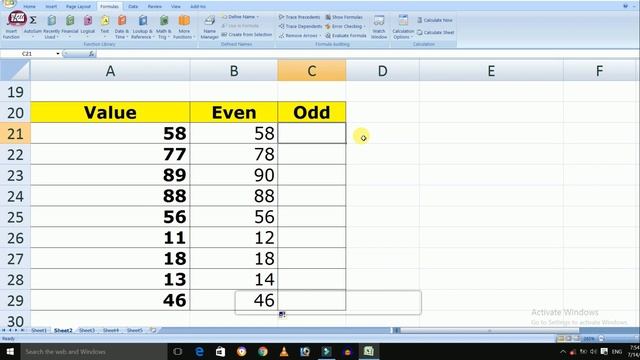Open the View ribbon tab

click(x=176, y=7)
